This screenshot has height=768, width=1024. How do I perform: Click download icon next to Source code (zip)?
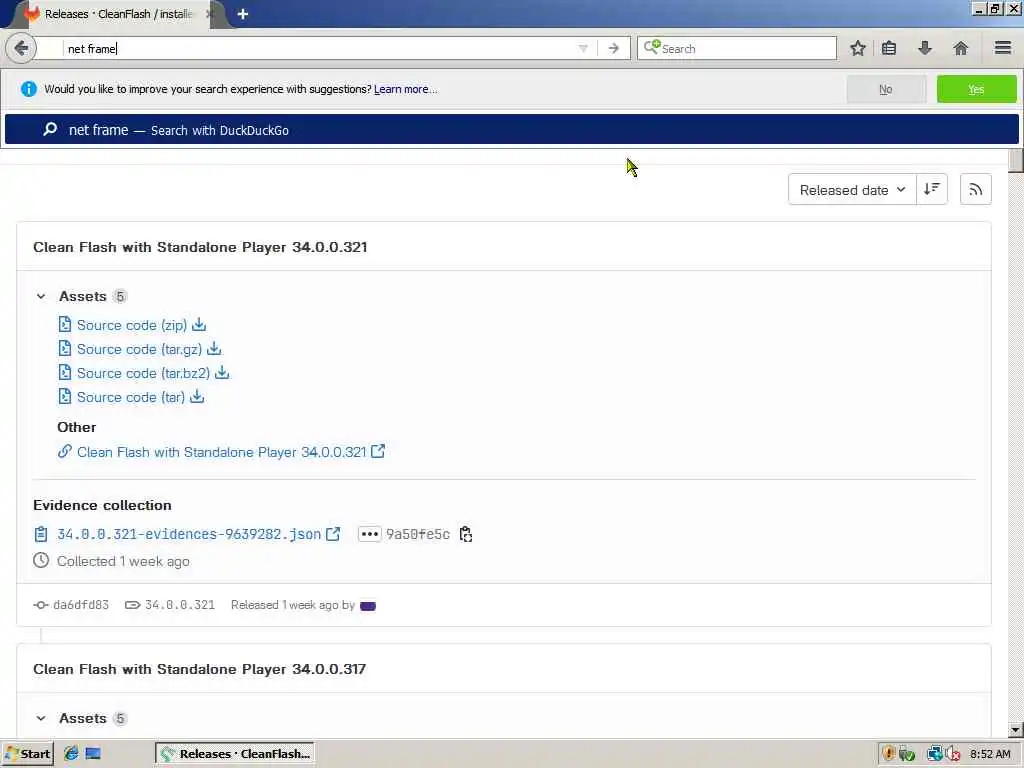[199, 325]
